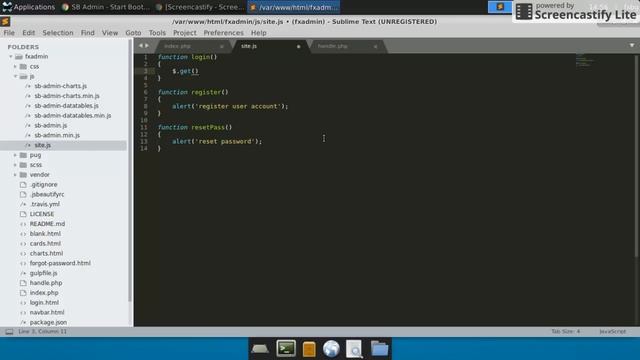Change Tab Size in status bar

pos(565,331)
